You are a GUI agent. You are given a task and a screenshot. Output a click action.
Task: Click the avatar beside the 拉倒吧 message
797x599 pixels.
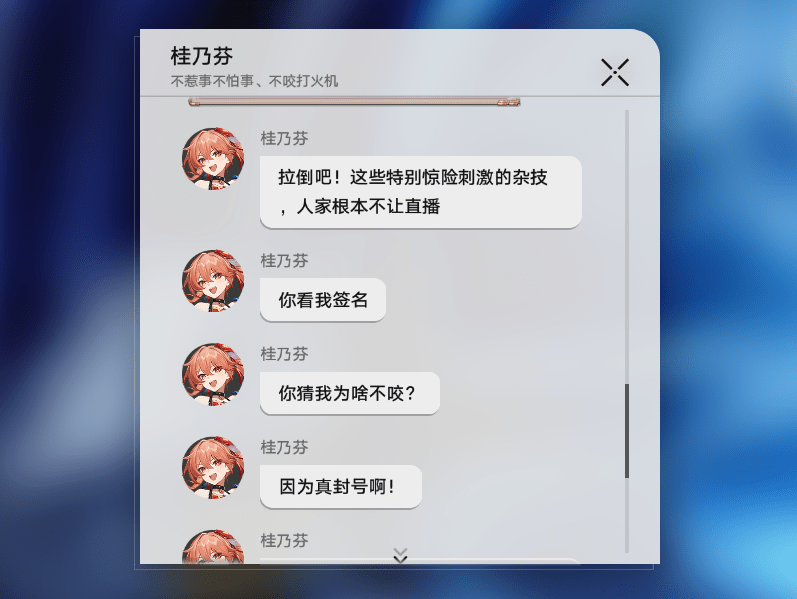(213, 159)
